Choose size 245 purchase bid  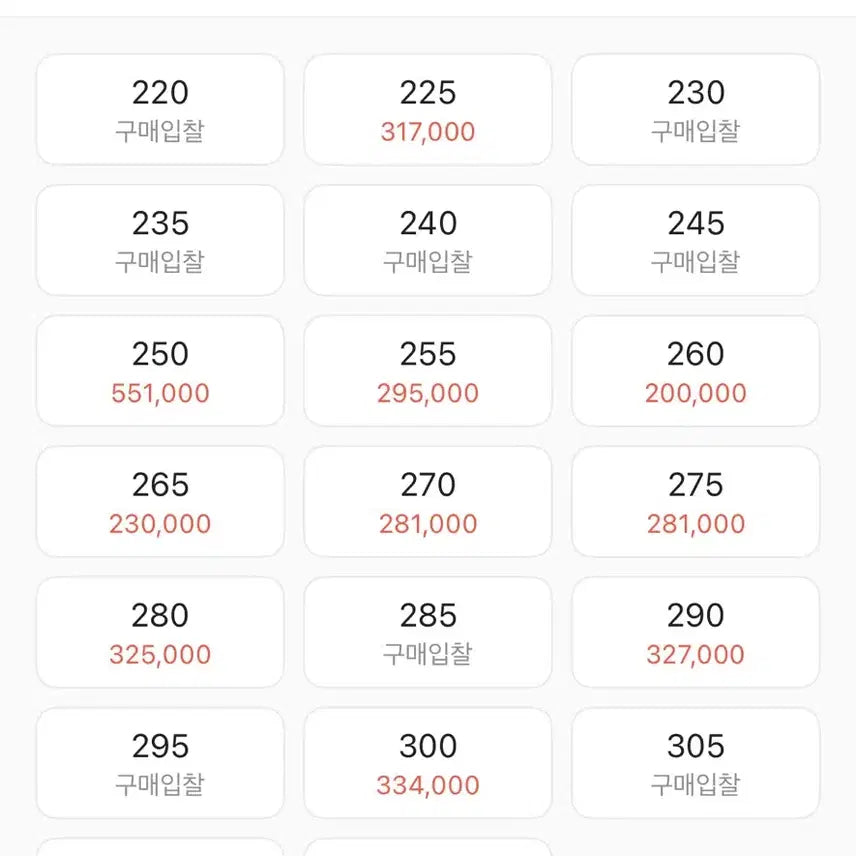pyautogui.click(x=696, y=240)
